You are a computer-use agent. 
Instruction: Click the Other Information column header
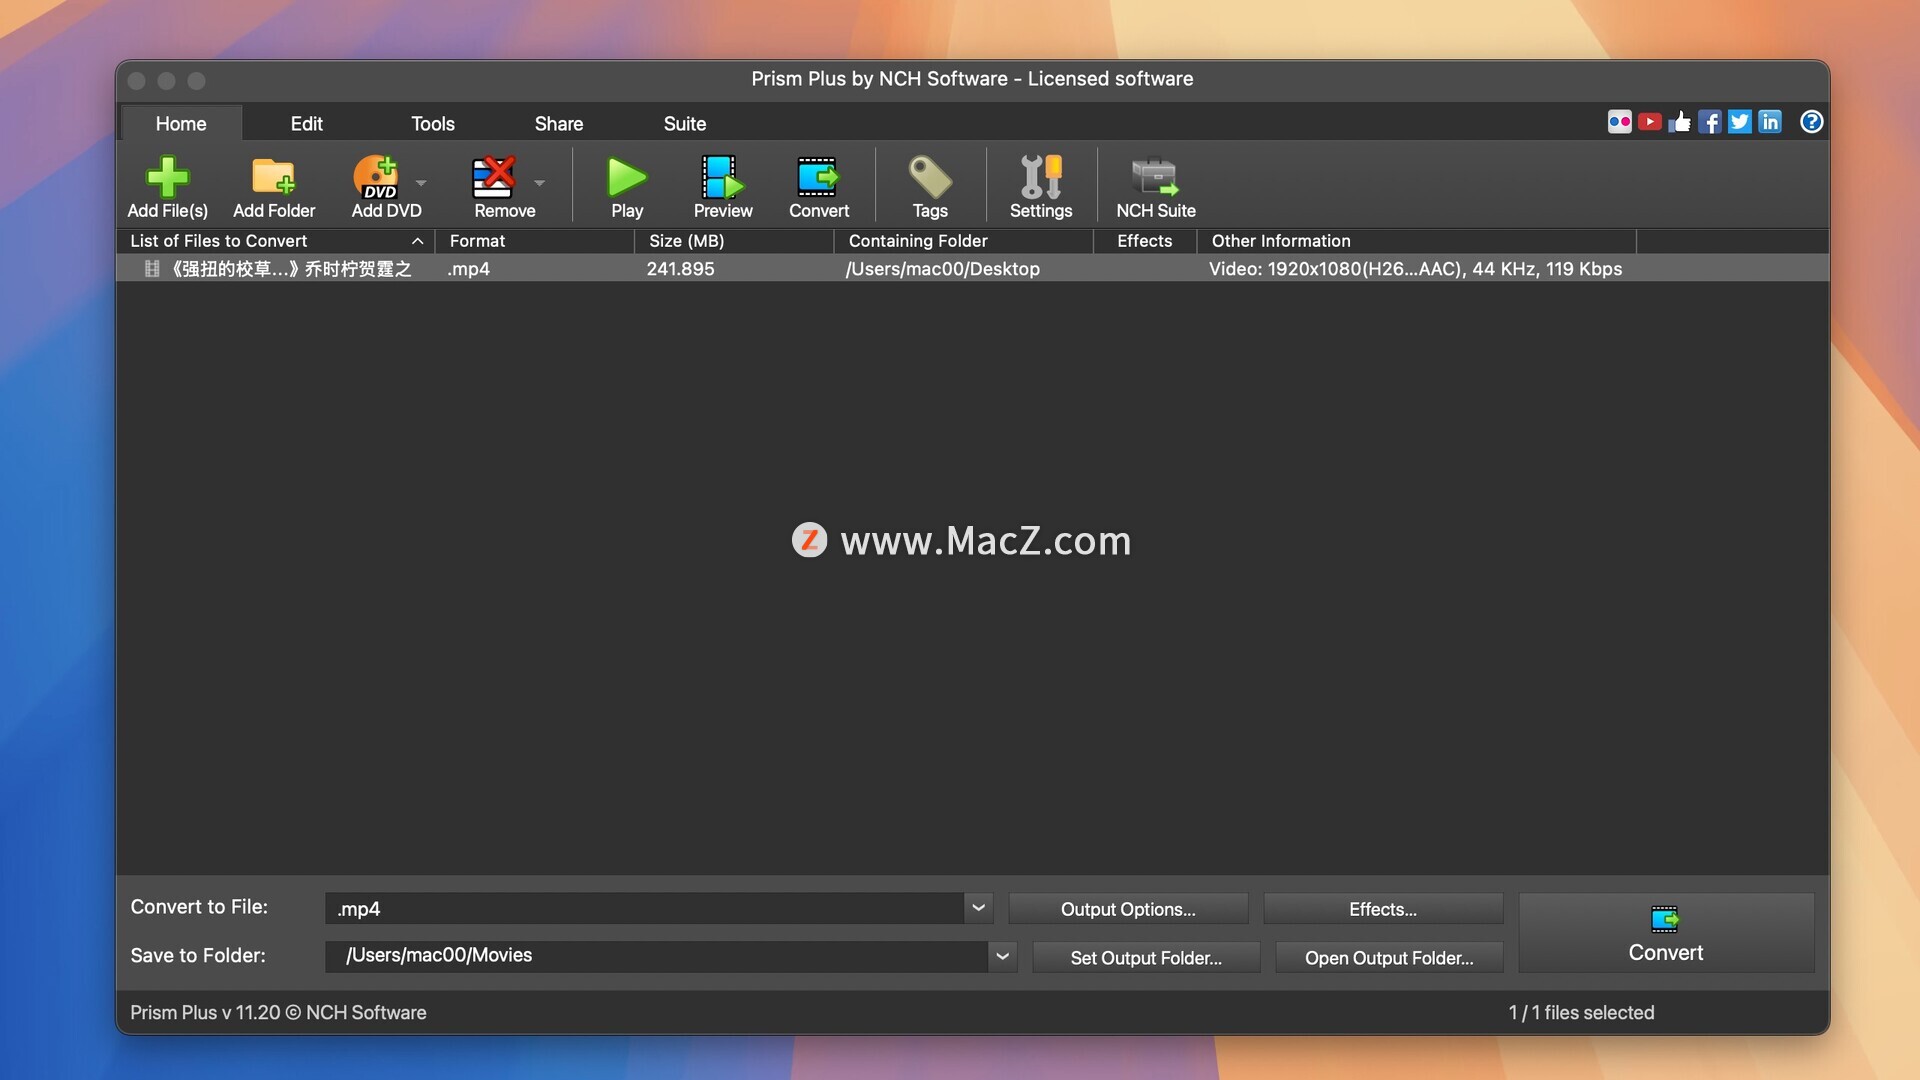[1417, 241]
